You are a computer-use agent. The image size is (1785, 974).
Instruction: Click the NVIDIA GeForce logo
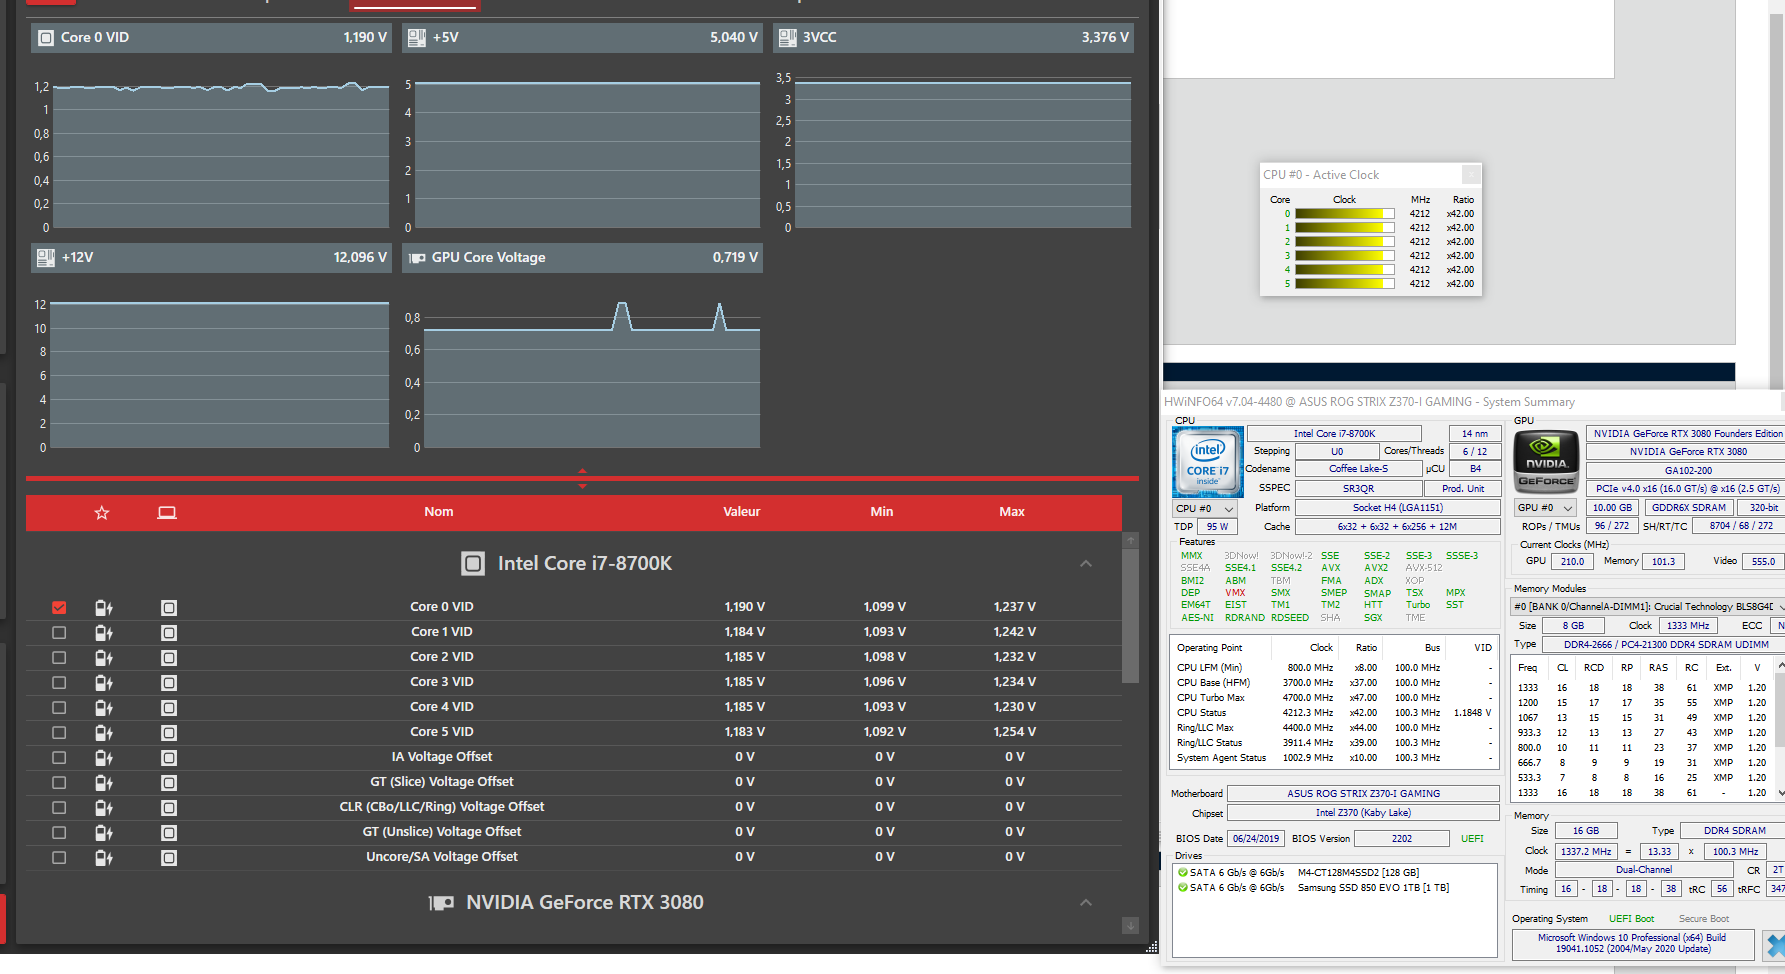click(1546, 462)
